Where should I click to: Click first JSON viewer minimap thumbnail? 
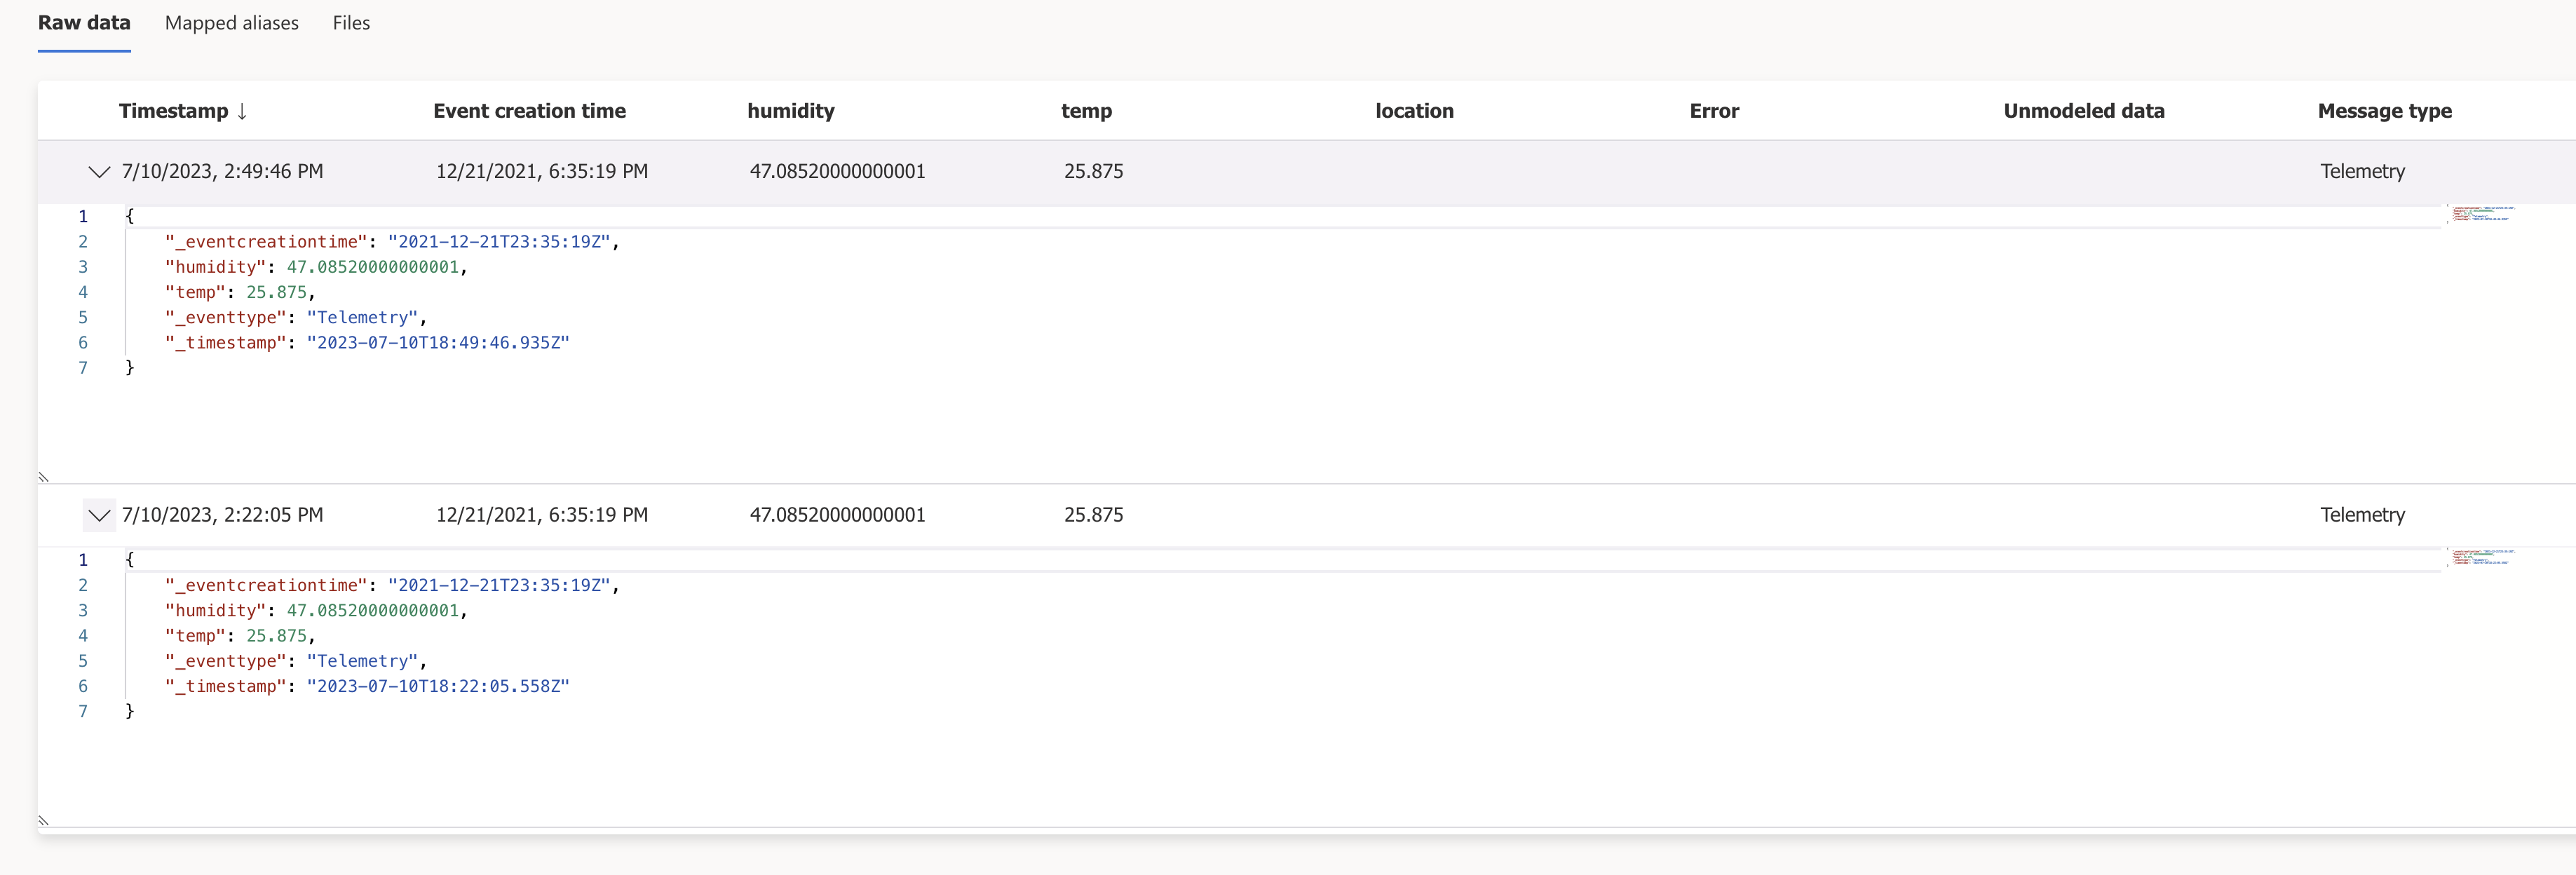pos(2481,213)
